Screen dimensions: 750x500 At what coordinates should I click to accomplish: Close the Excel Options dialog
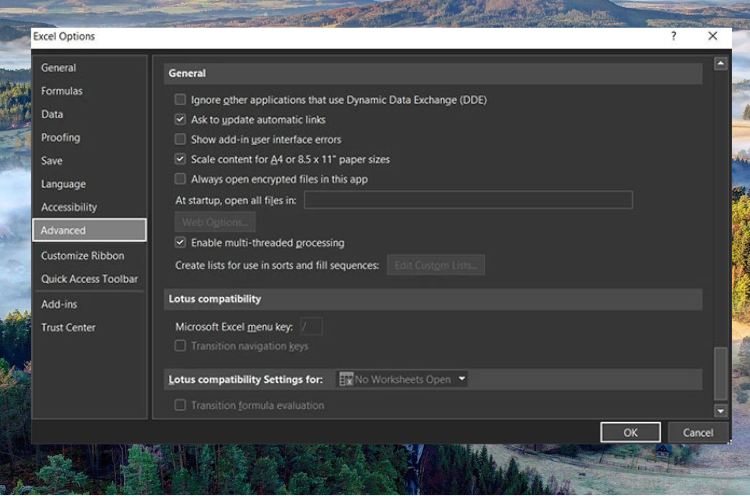[x=713, y=36]
